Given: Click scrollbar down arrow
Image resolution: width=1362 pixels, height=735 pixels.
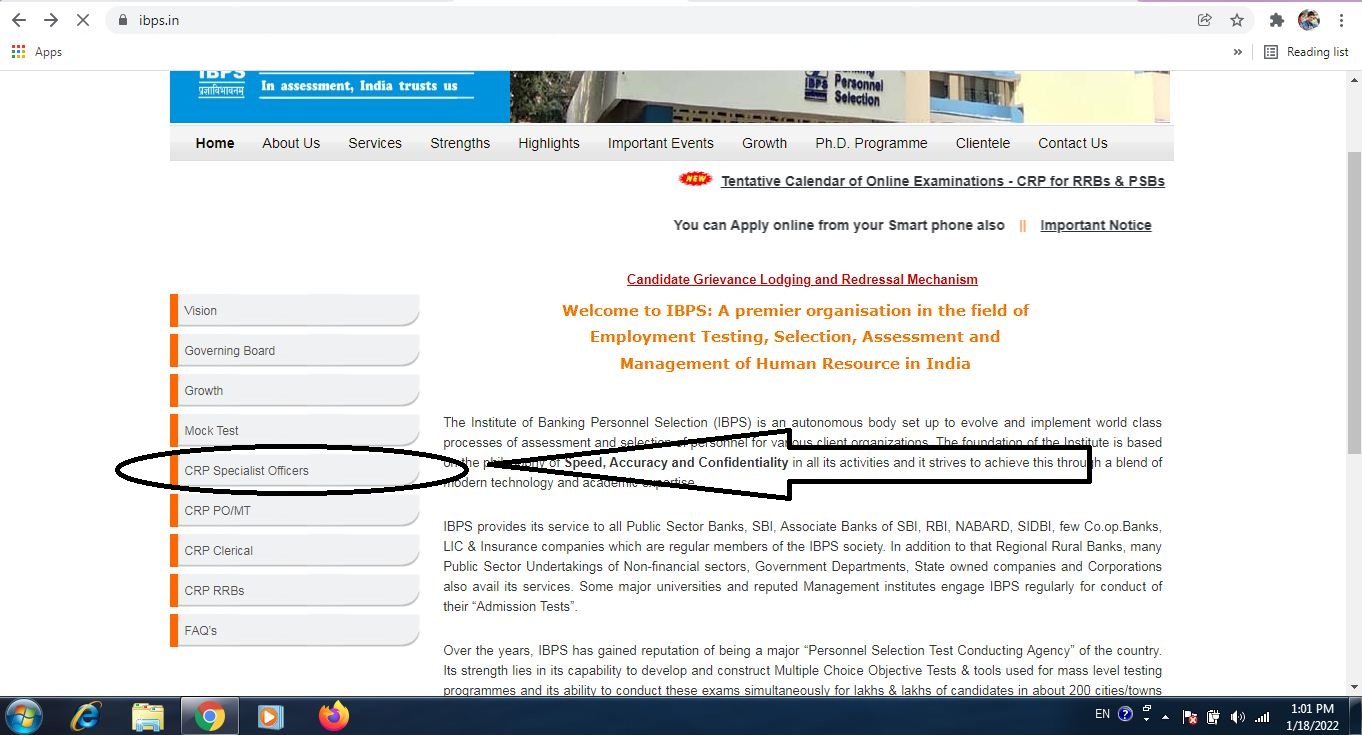Looking at the screenshot, I should [1355, 687].
